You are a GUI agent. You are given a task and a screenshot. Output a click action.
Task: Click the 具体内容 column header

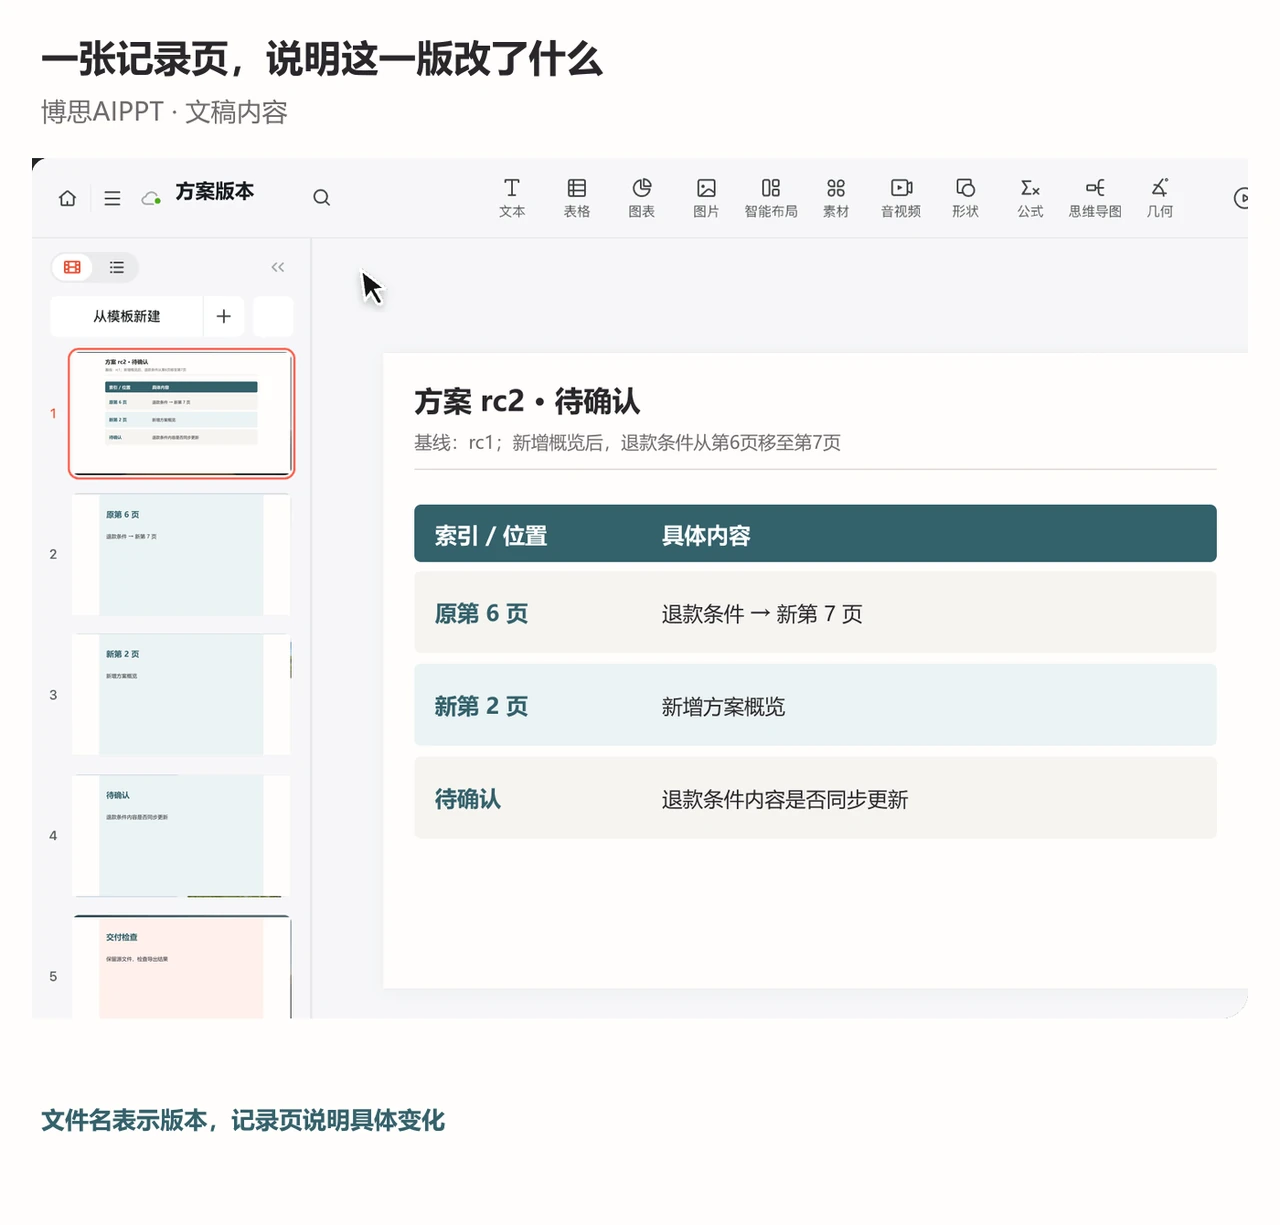pos(706,536)
